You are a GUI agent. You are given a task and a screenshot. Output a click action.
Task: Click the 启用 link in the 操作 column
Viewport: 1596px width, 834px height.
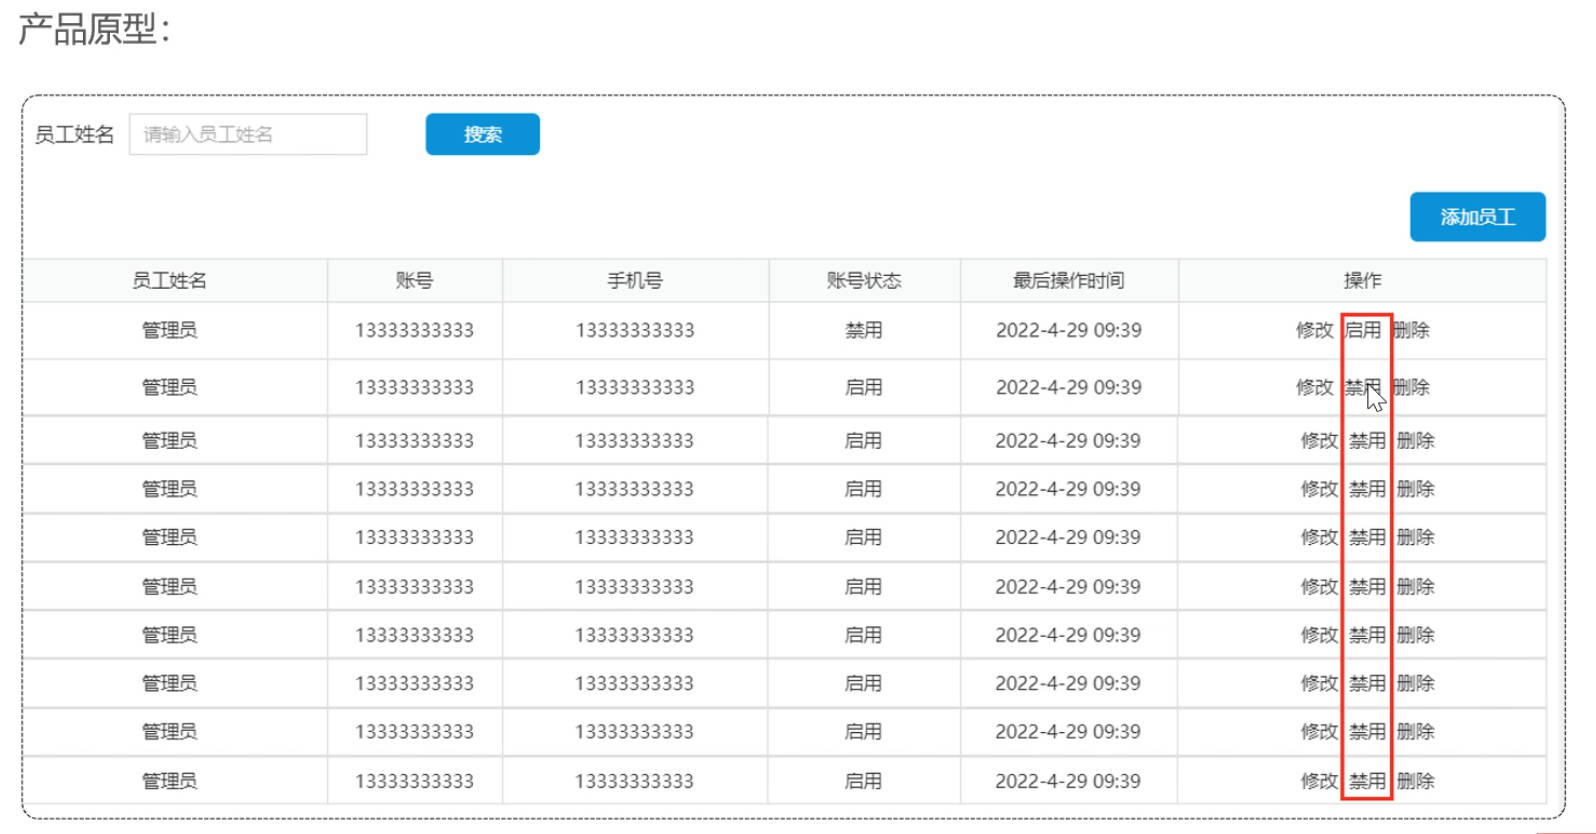tap(1363, 330)
